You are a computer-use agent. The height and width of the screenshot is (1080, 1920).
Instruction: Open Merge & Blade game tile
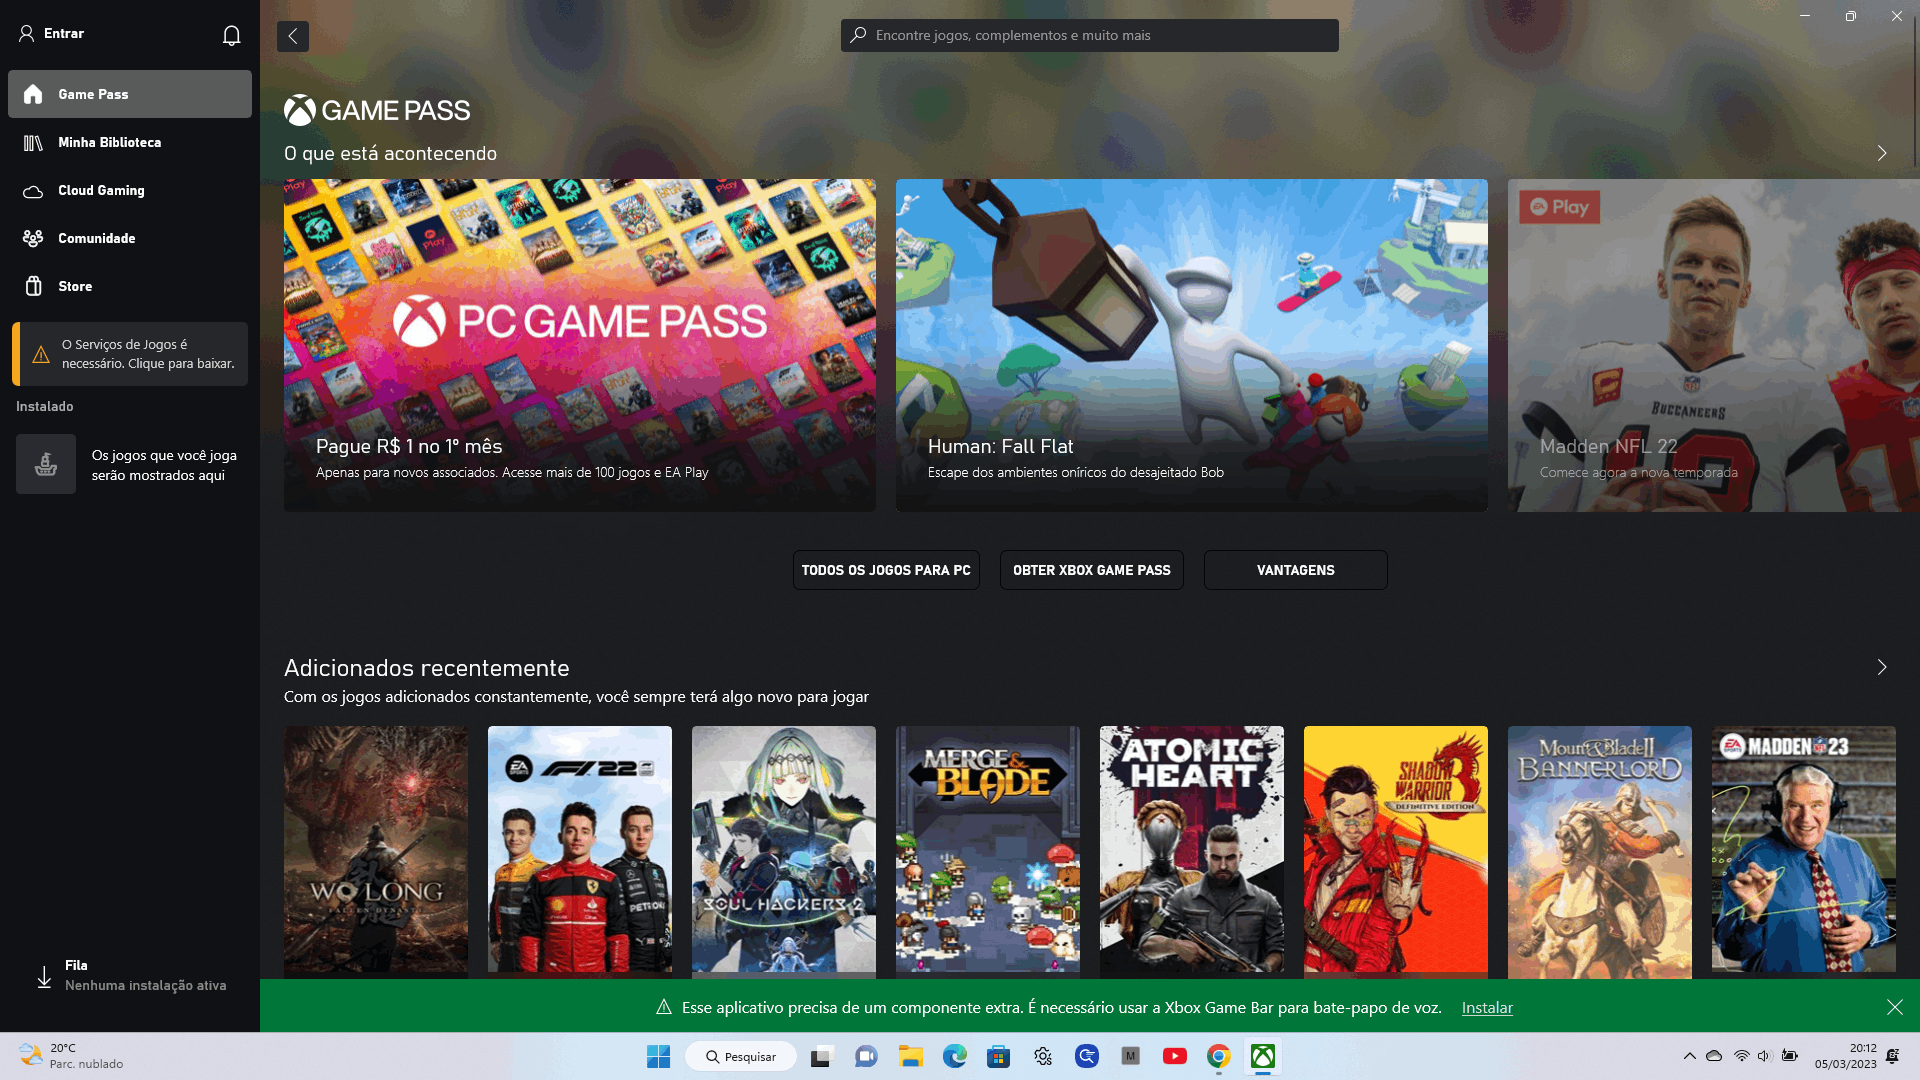tap(988, 850)
